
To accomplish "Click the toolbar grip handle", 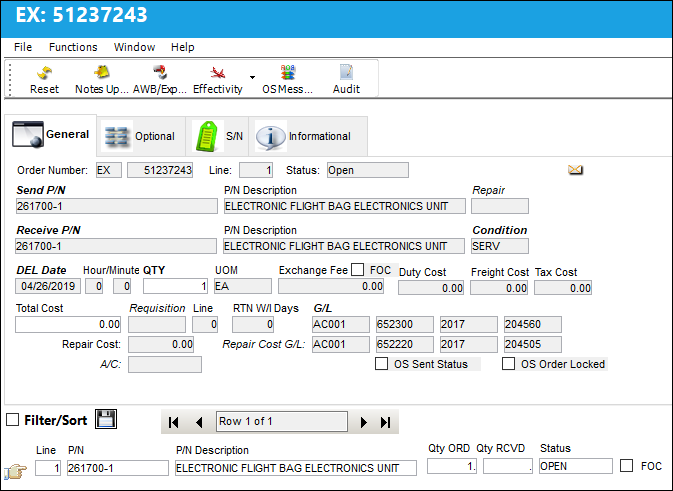I will point(10,79).
